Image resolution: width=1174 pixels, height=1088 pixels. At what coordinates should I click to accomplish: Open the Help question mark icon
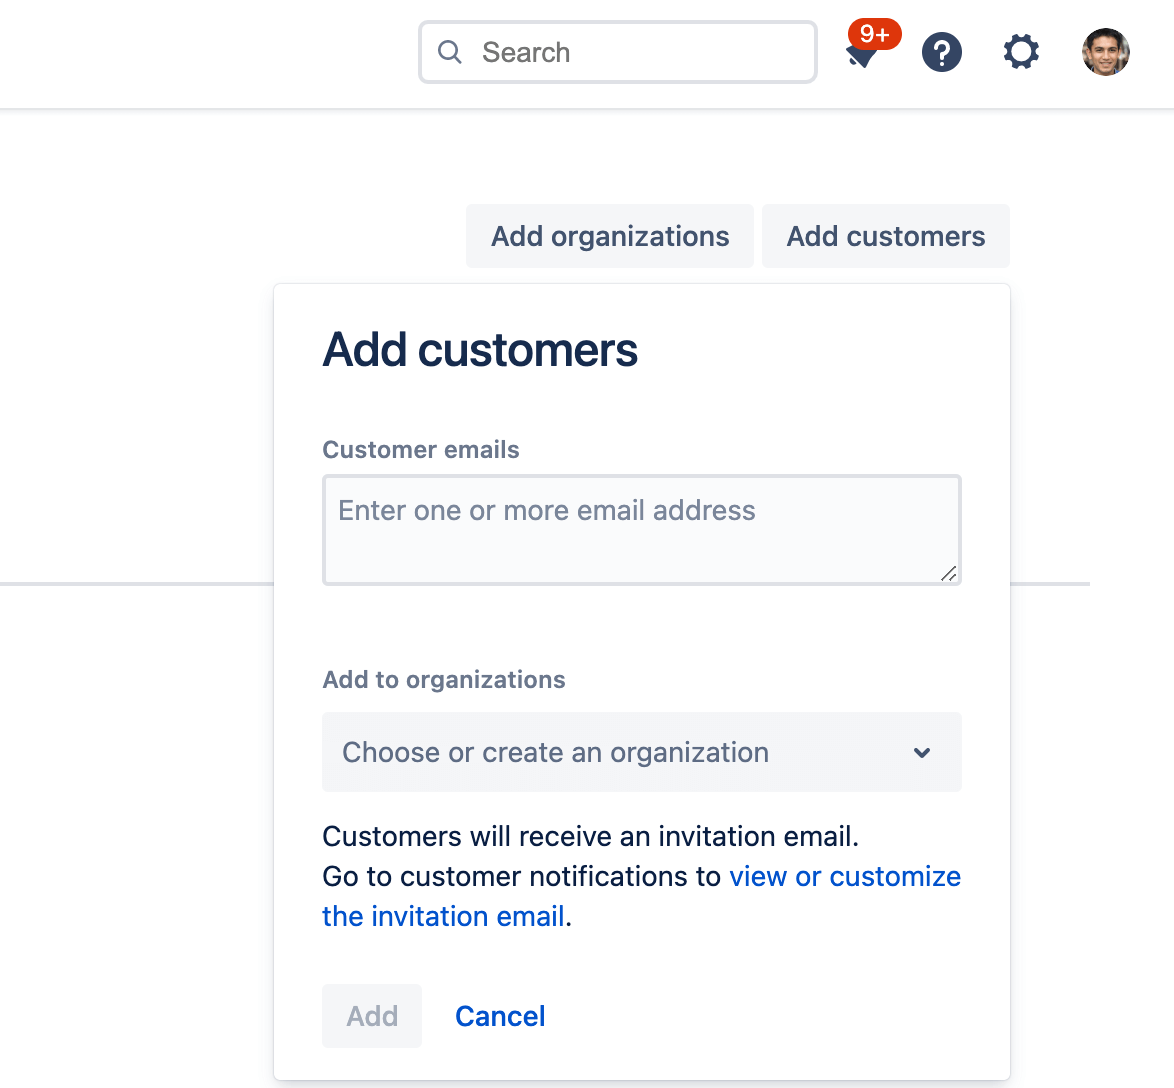[x=941, y=52]
